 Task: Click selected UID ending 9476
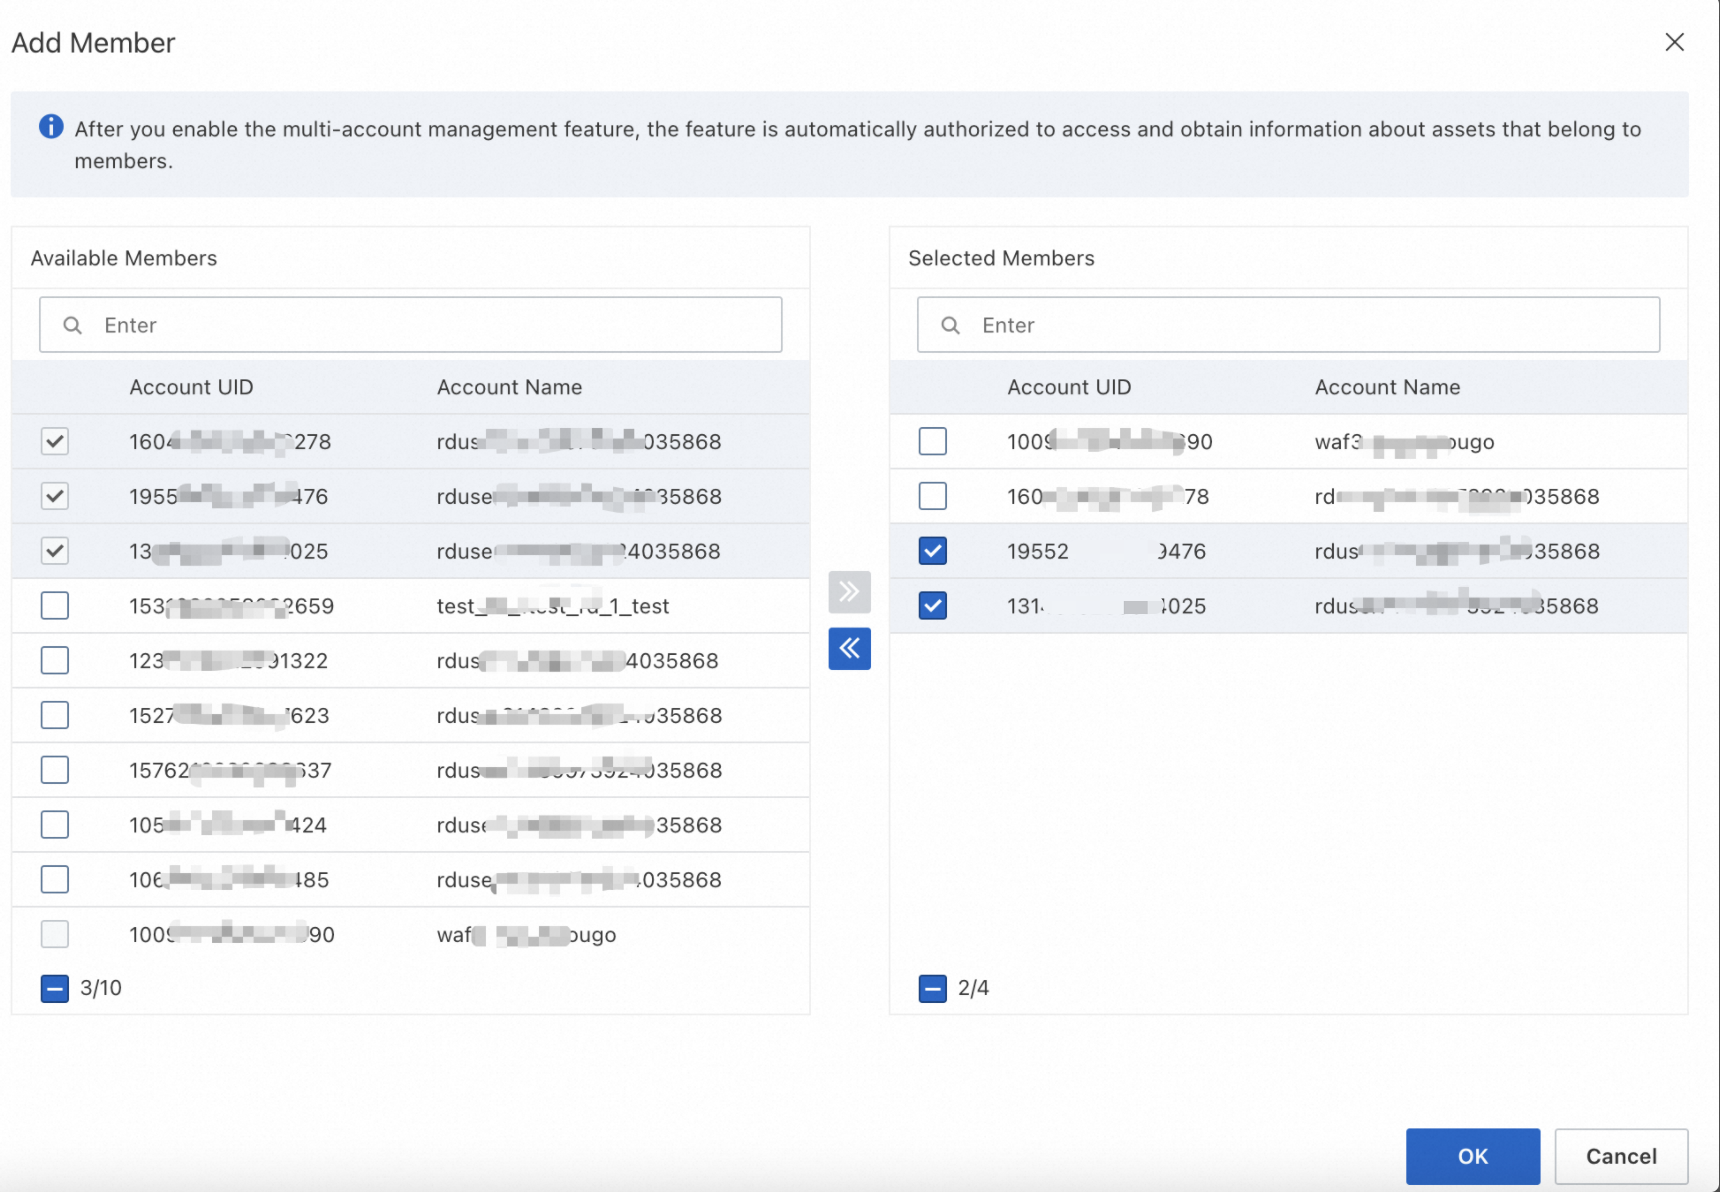coord(1106,551)
